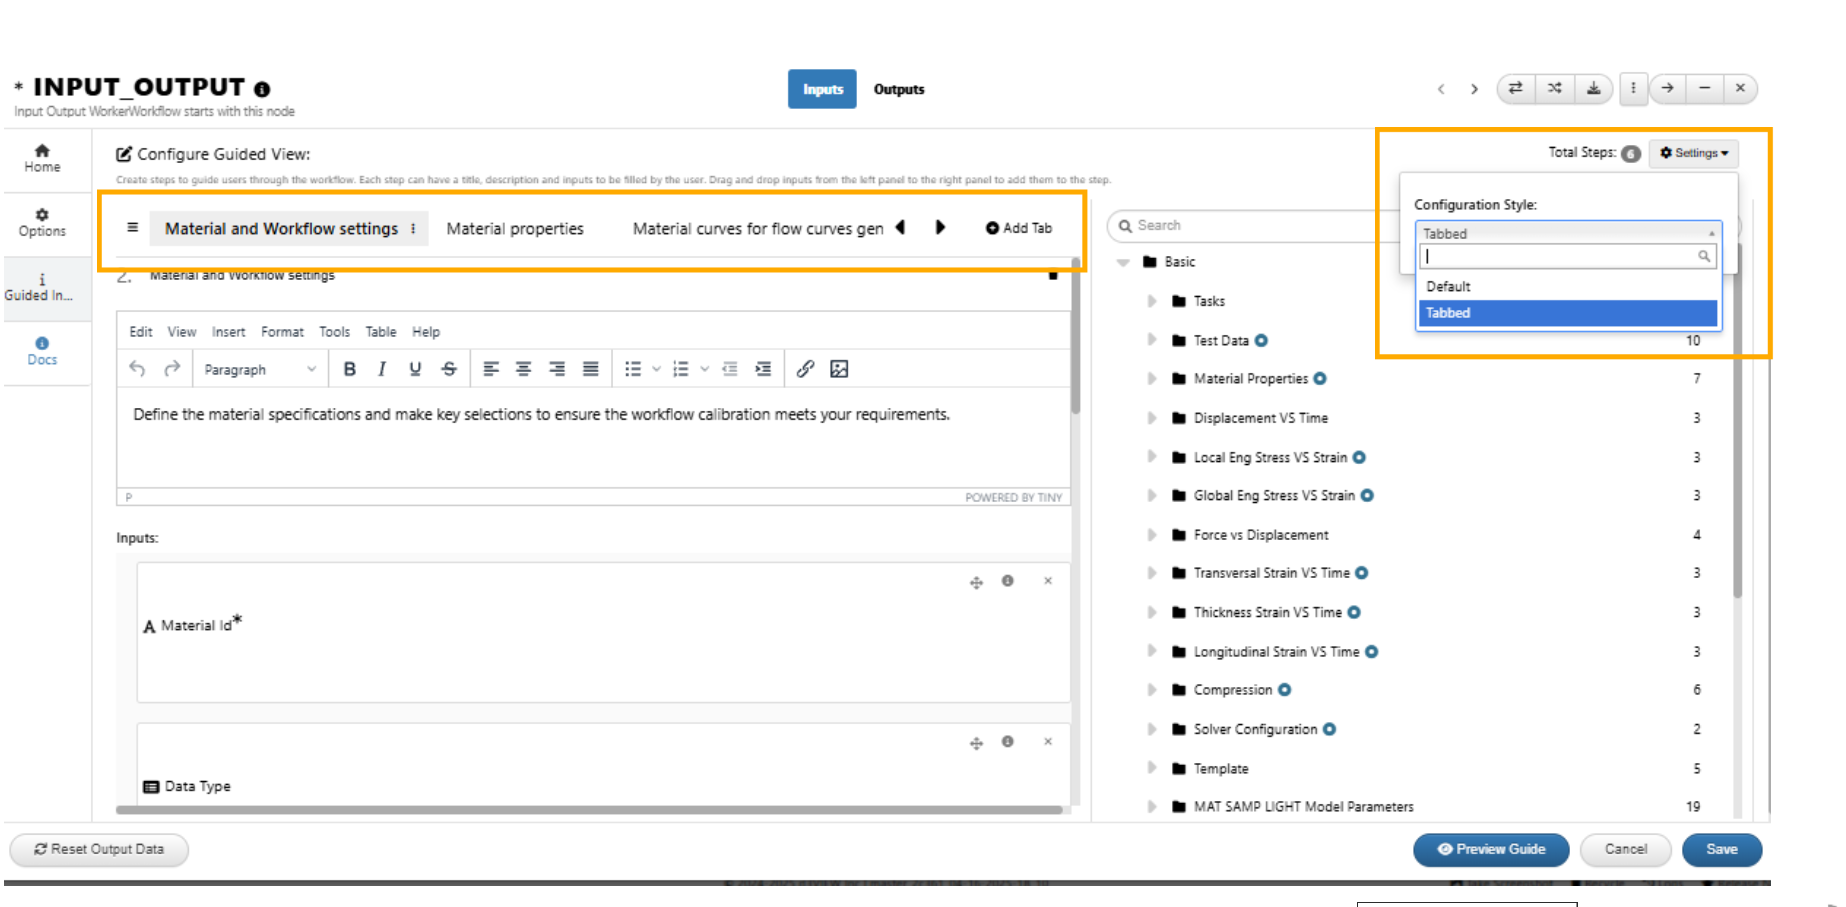Click the Add Tab button

point(1019,228)
